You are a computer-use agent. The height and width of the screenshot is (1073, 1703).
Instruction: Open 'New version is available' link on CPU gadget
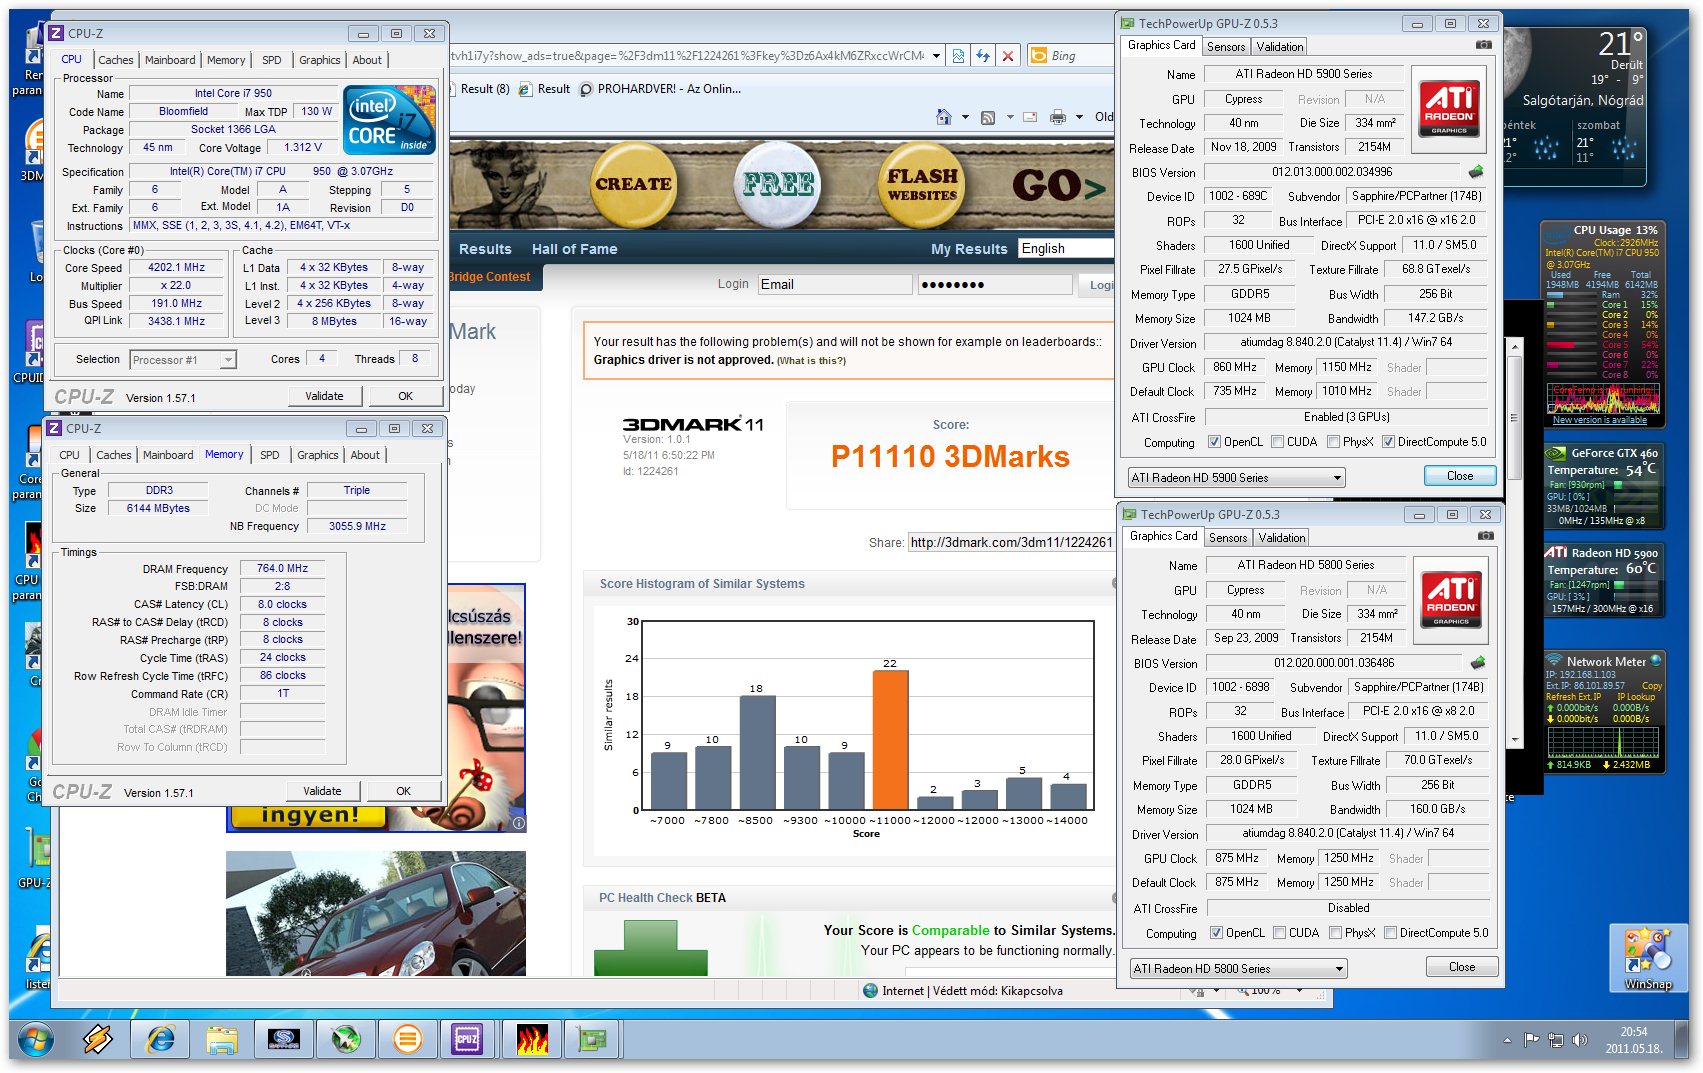coord(1599,420)
